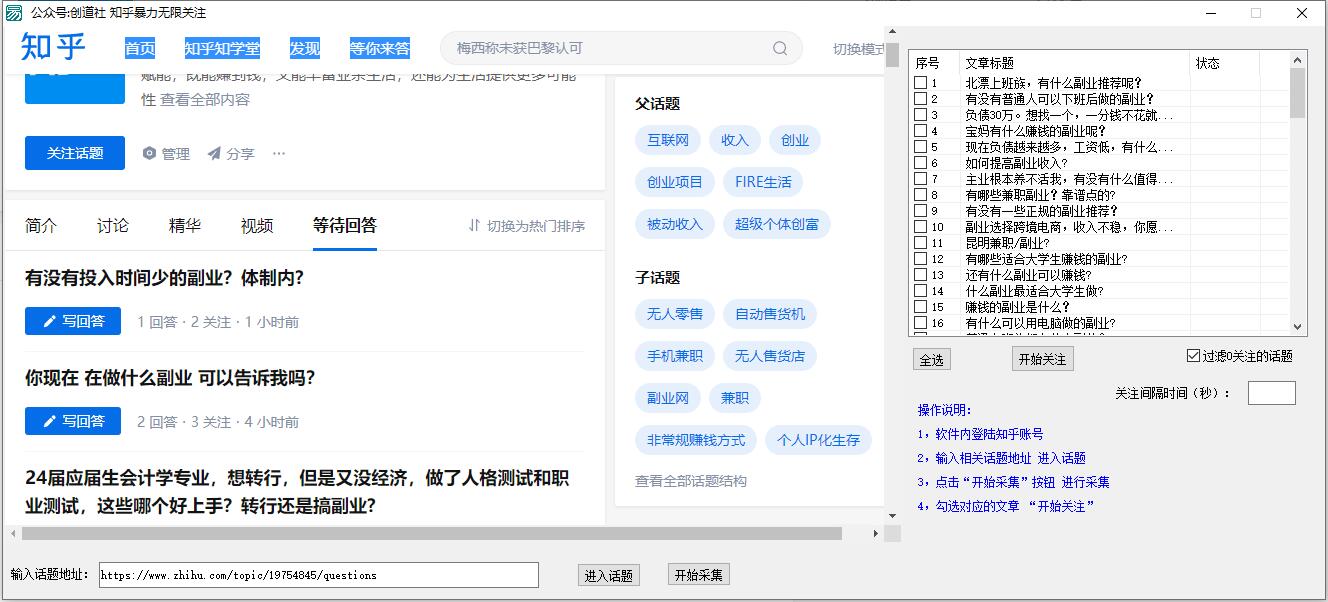This screenshot has width=1328, height=602.
Task: Open the 超级个体创富 topic tag
Action: tap(777, 224)
